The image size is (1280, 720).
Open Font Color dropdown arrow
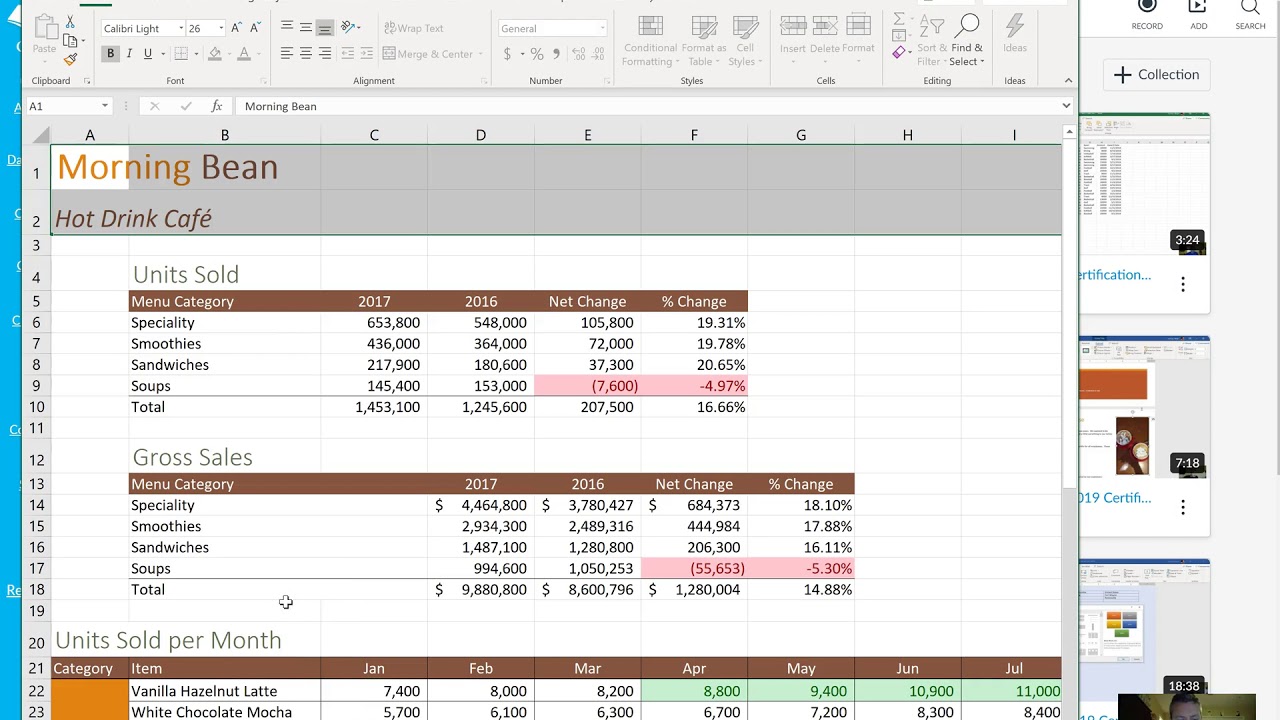257,54
